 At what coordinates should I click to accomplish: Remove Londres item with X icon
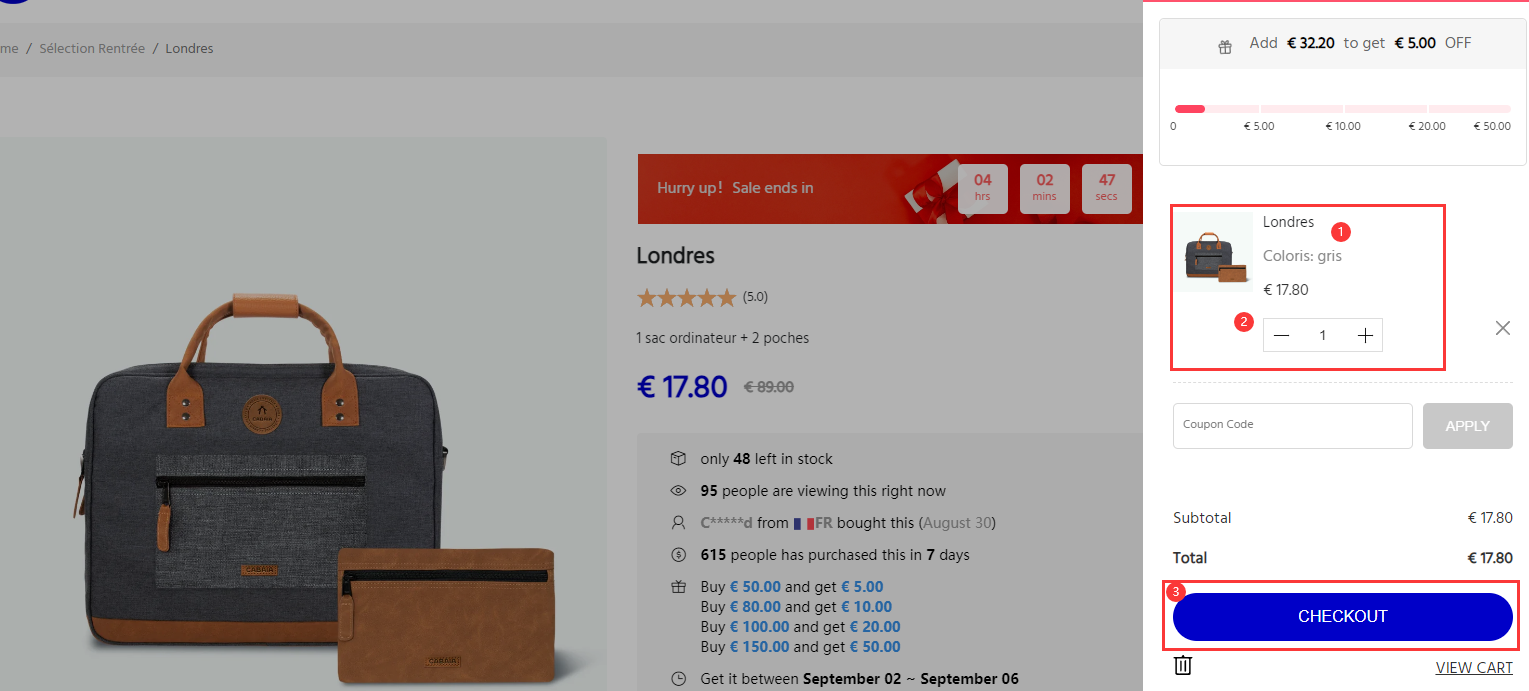(x=1502, y=327)
